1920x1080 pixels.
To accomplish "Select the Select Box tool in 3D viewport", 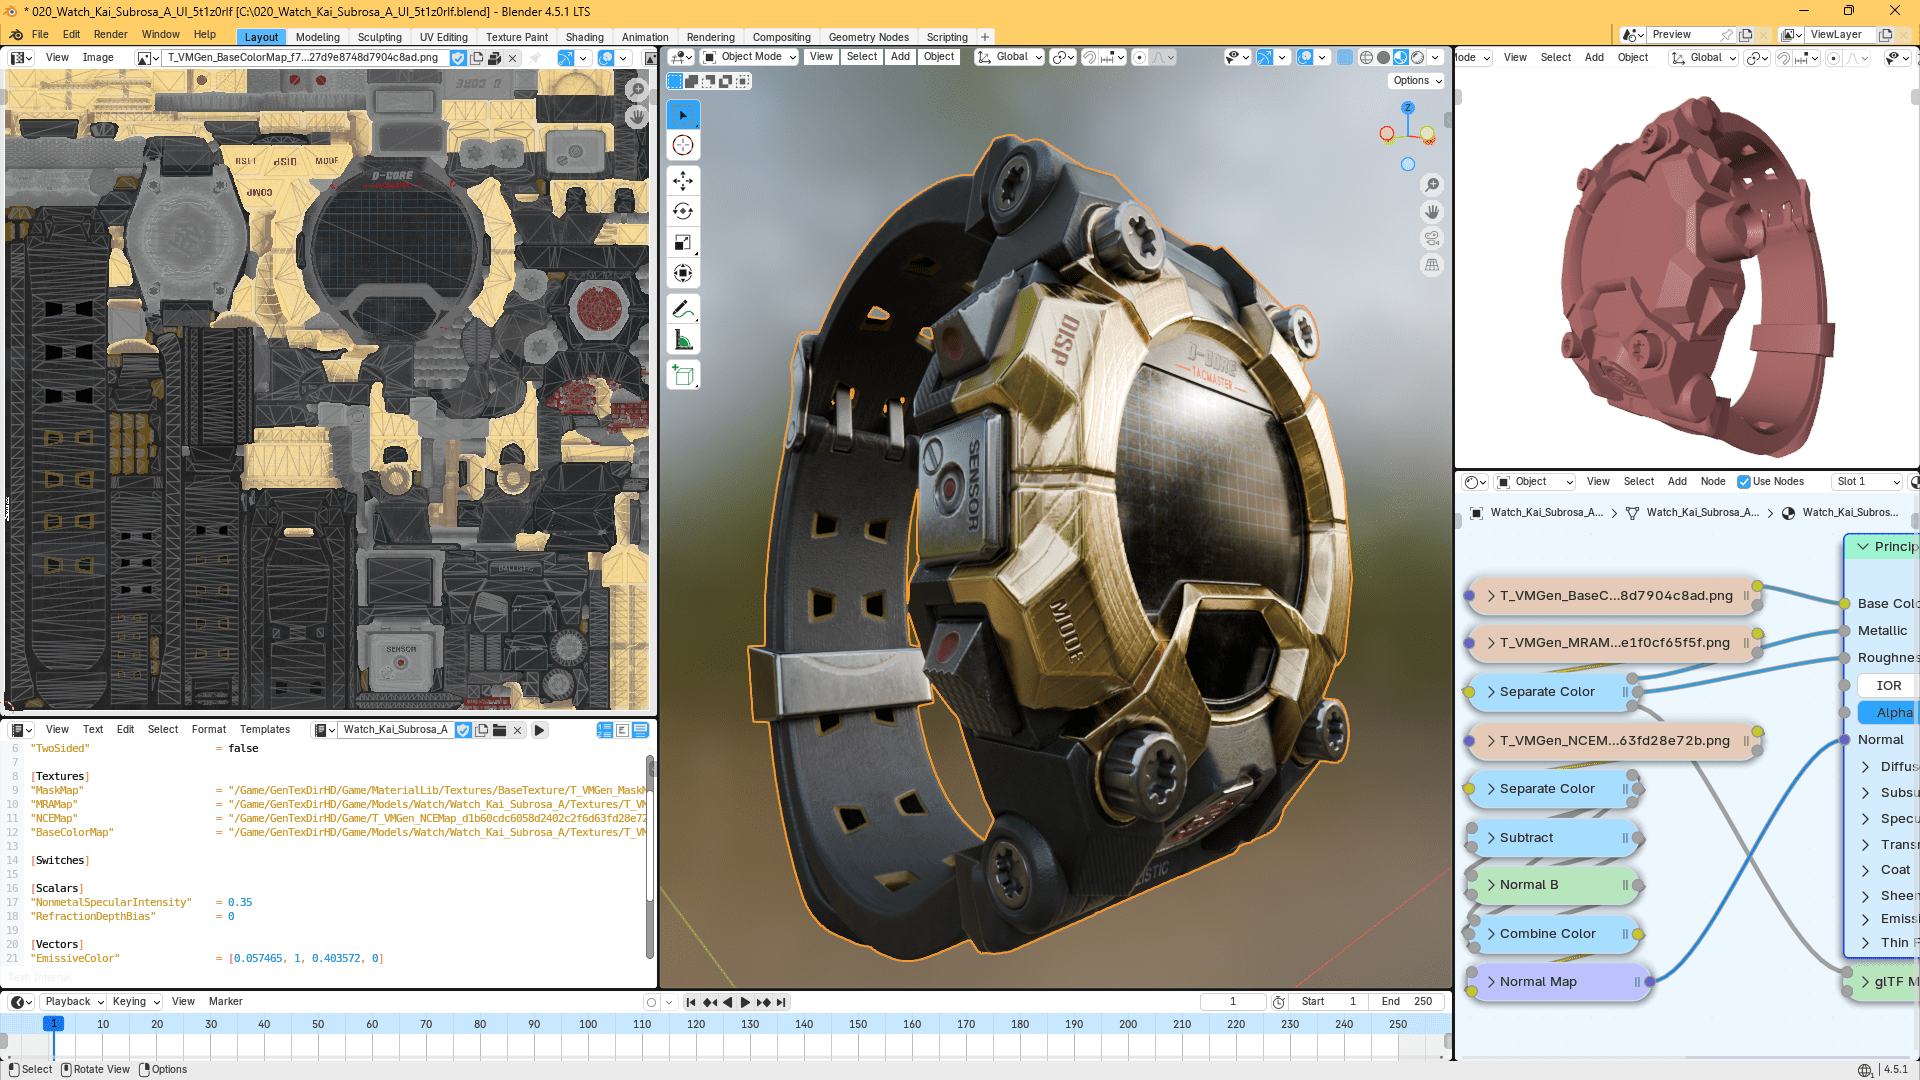I will coord(683,115).
